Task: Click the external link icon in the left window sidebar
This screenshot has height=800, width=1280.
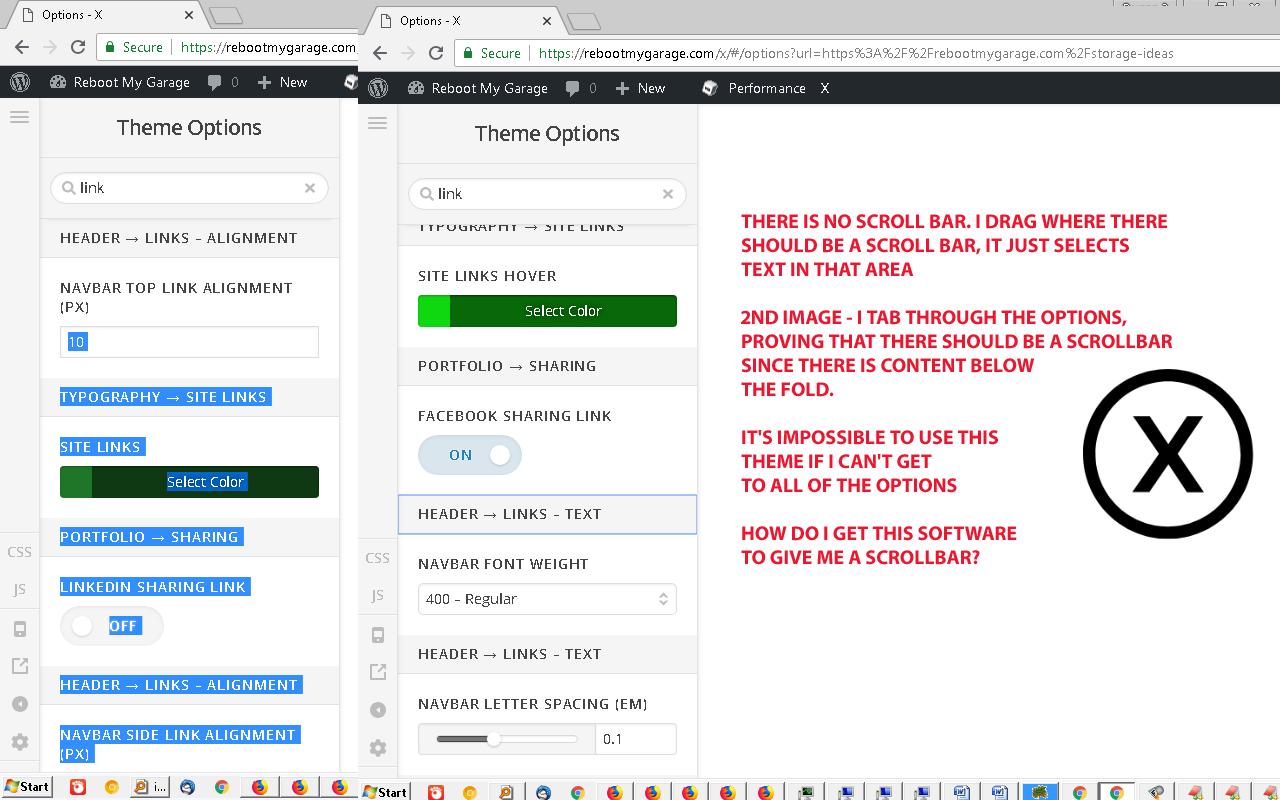Action: click(19, 666)
